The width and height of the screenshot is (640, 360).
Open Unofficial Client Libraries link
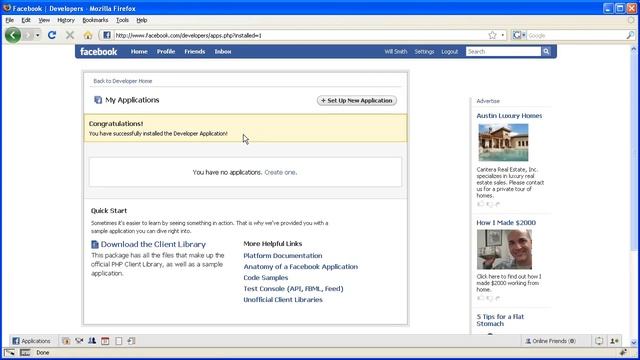[x=283, y=300]
